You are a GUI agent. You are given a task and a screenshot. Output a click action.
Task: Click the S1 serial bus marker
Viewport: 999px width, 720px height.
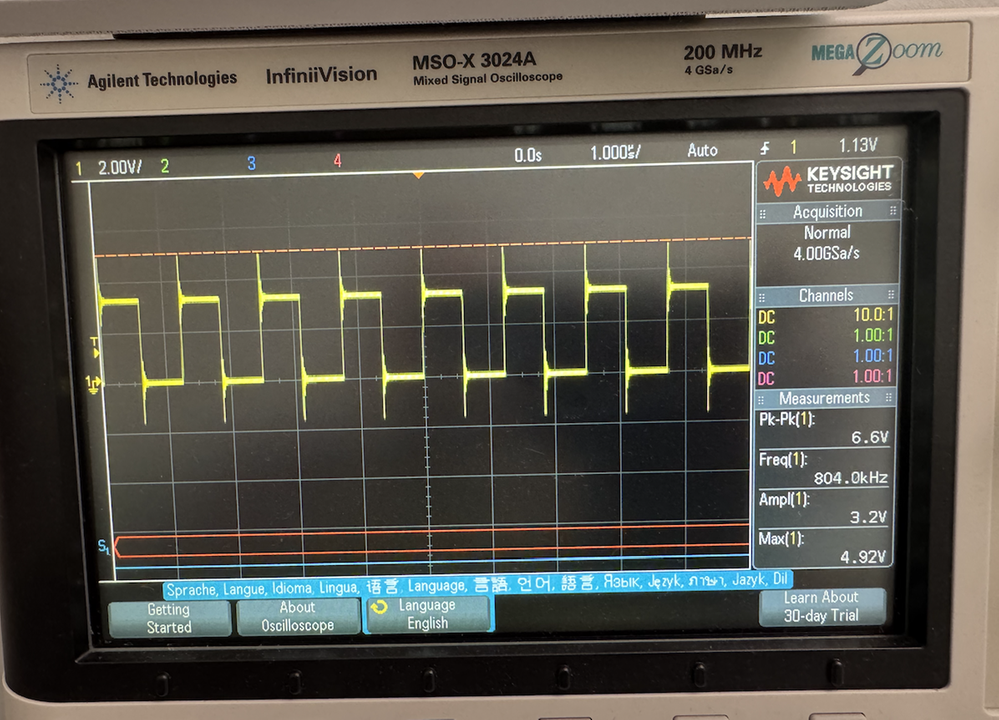104,547
